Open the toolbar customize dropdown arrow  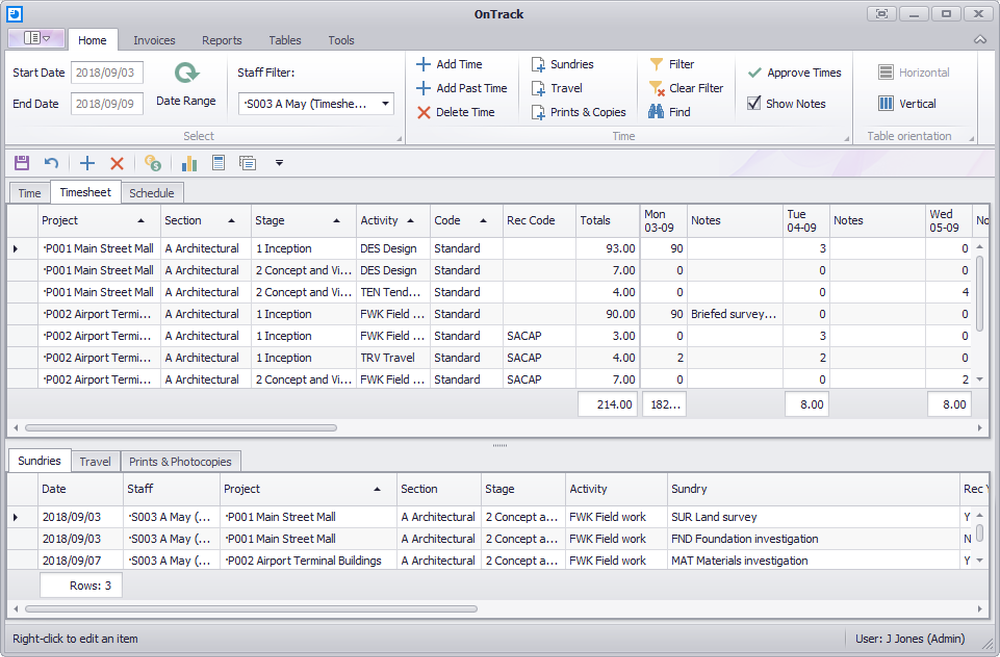point(279,163)
